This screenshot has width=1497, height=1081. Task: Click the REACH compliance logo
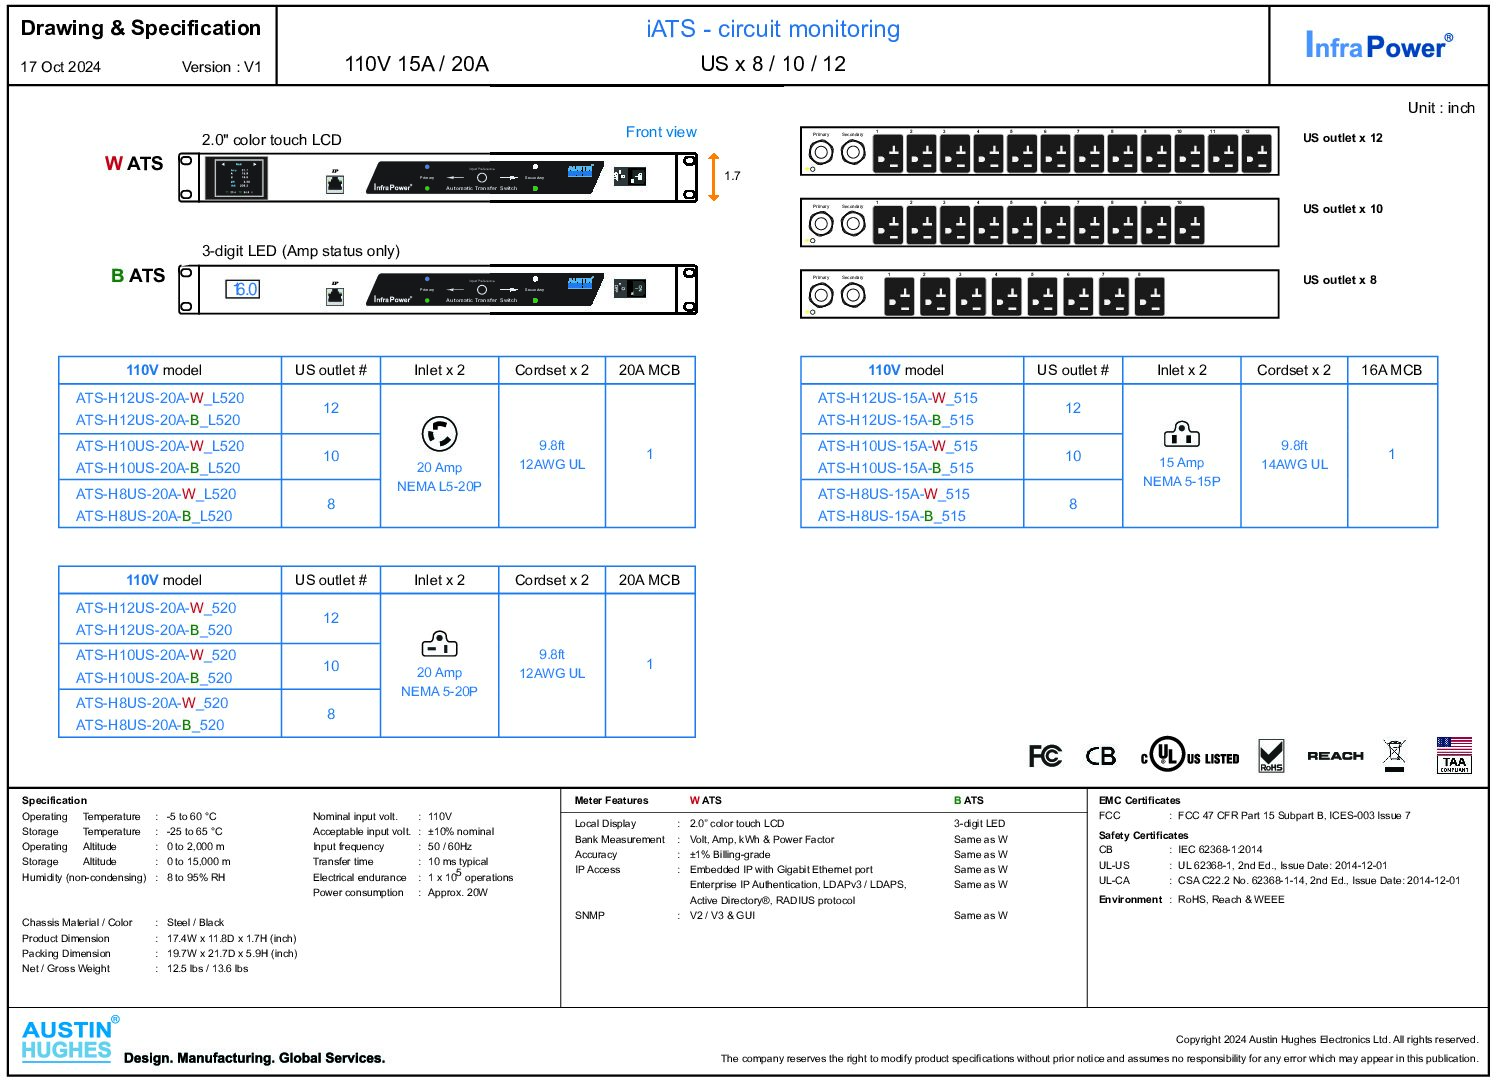coord(1335,756)
